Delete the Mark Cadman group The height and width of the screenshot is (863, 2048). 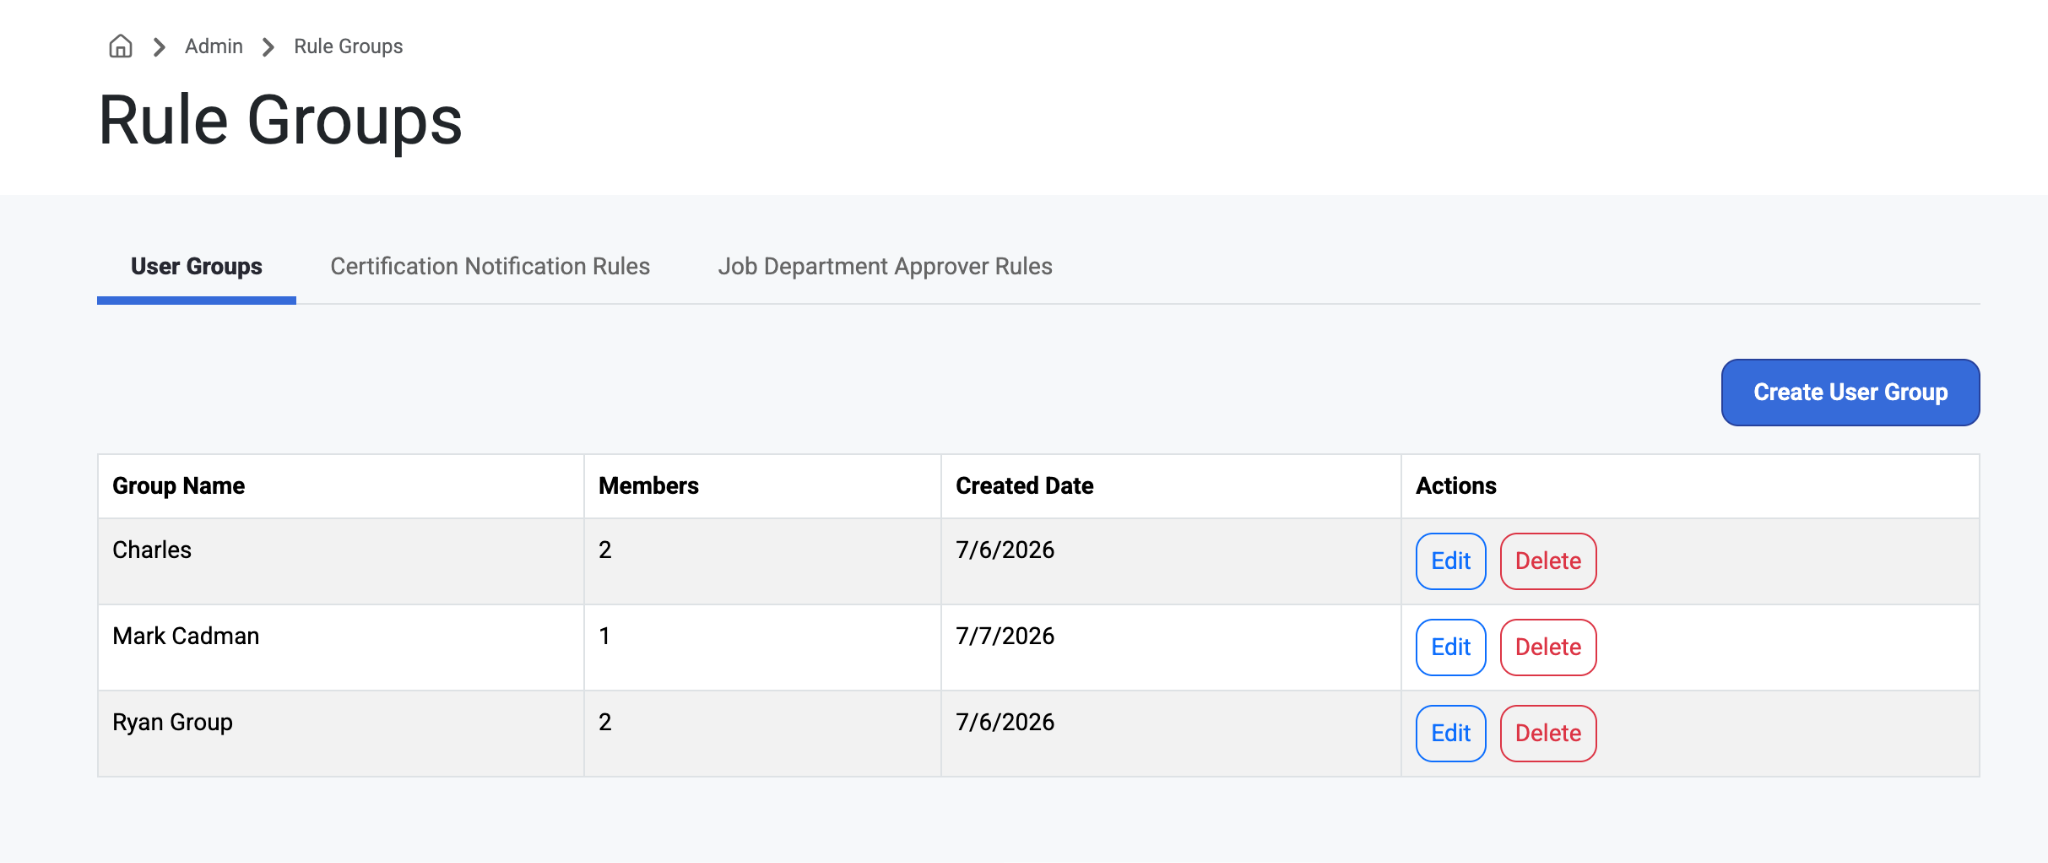(x=1548, y=647)
